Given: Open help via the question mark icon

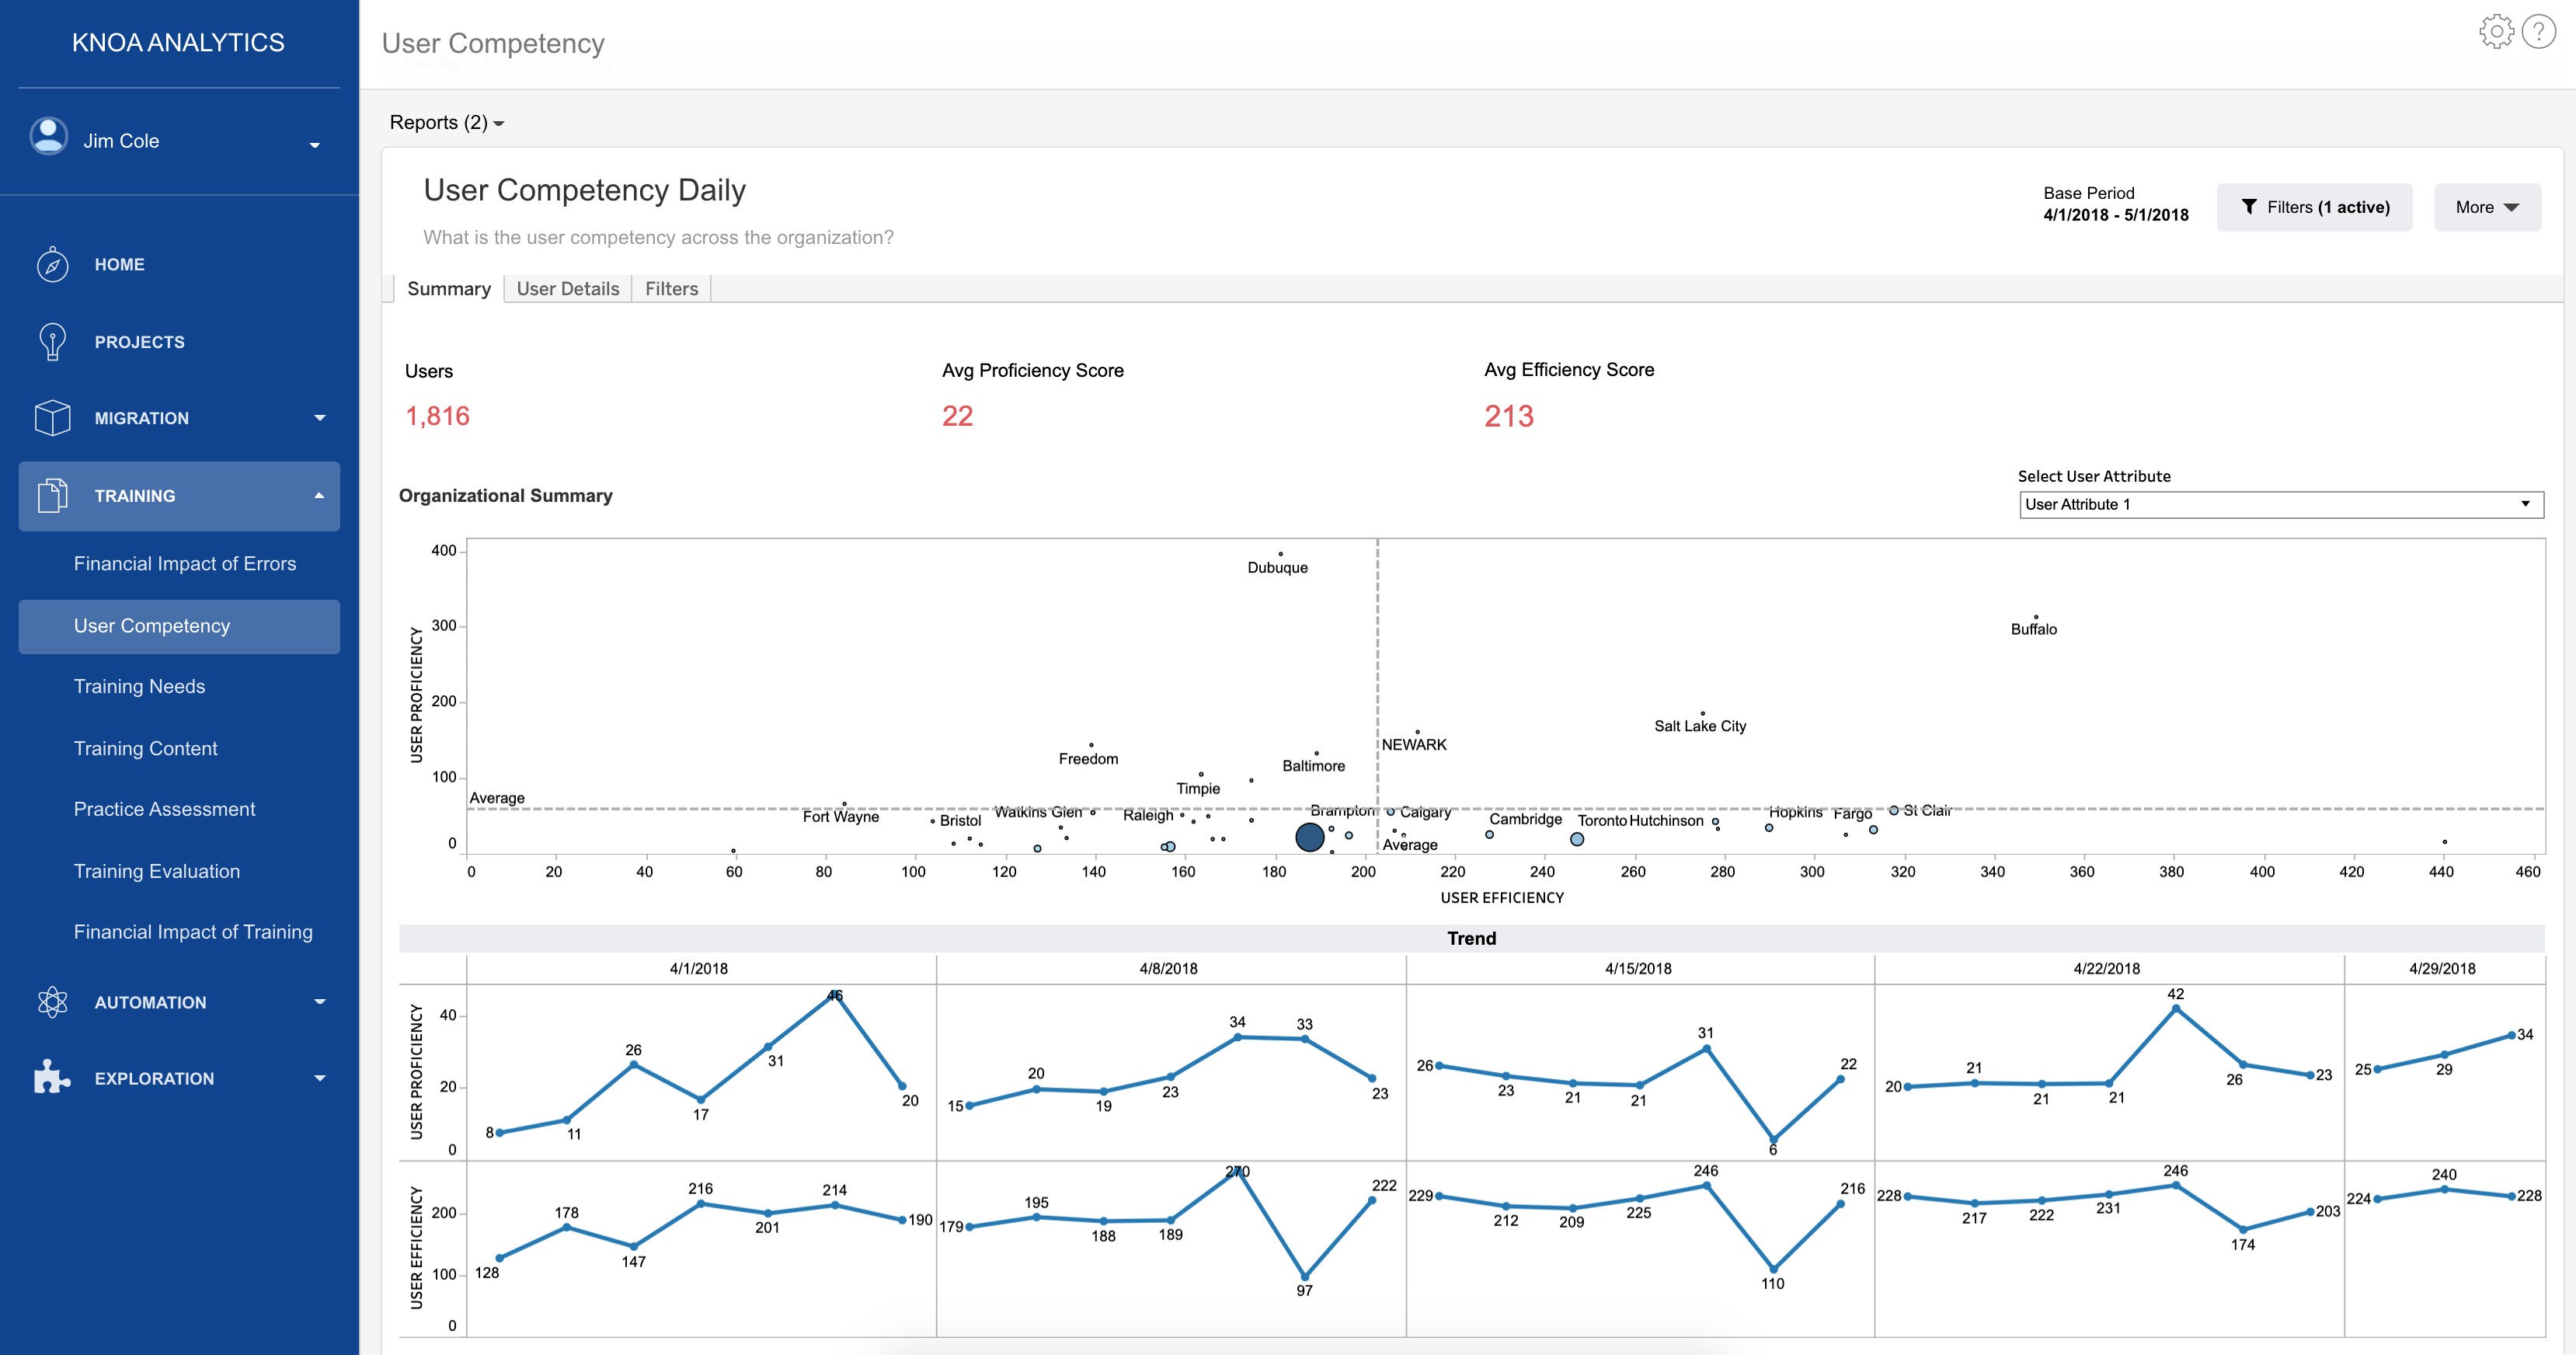Looking at the screenshot, I should pos(2539,32).
